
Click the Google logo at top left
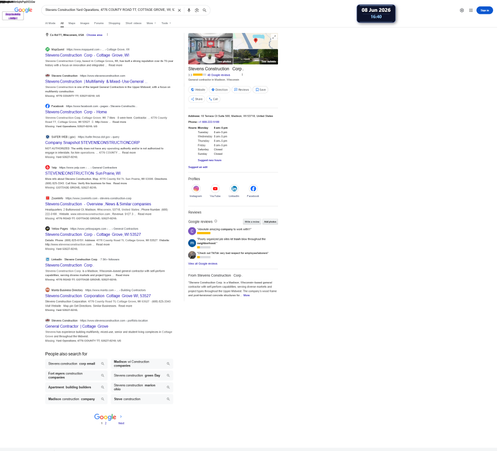(x=23, y=10)
